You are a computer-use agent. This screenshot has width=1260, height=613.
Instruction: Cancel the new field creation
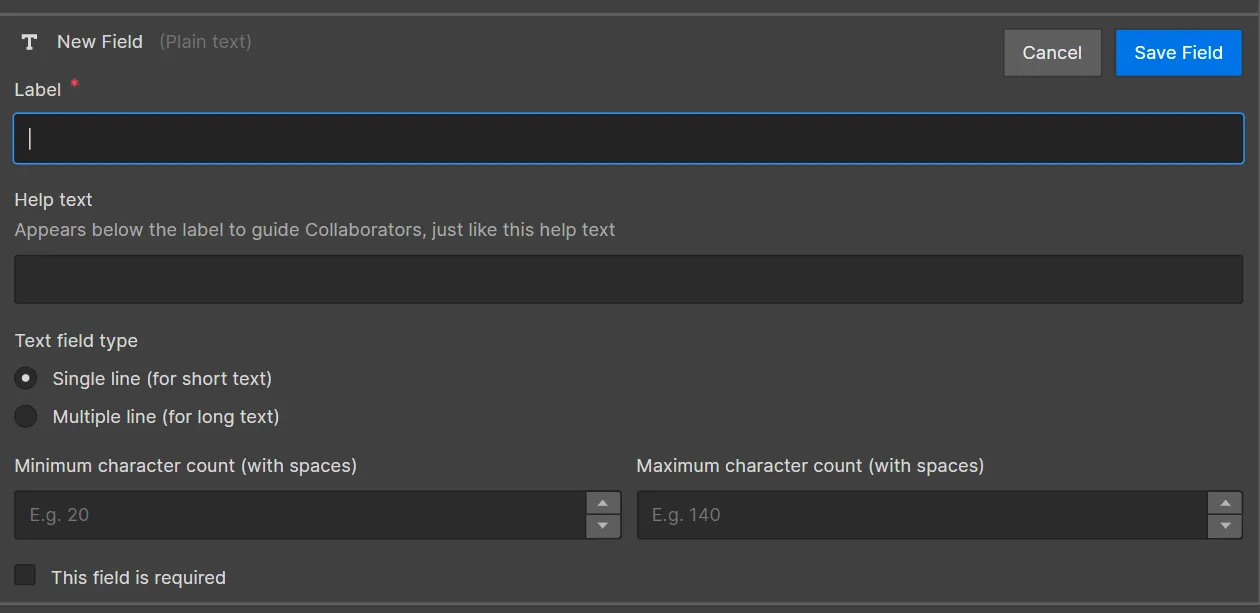click(1052, 53)
